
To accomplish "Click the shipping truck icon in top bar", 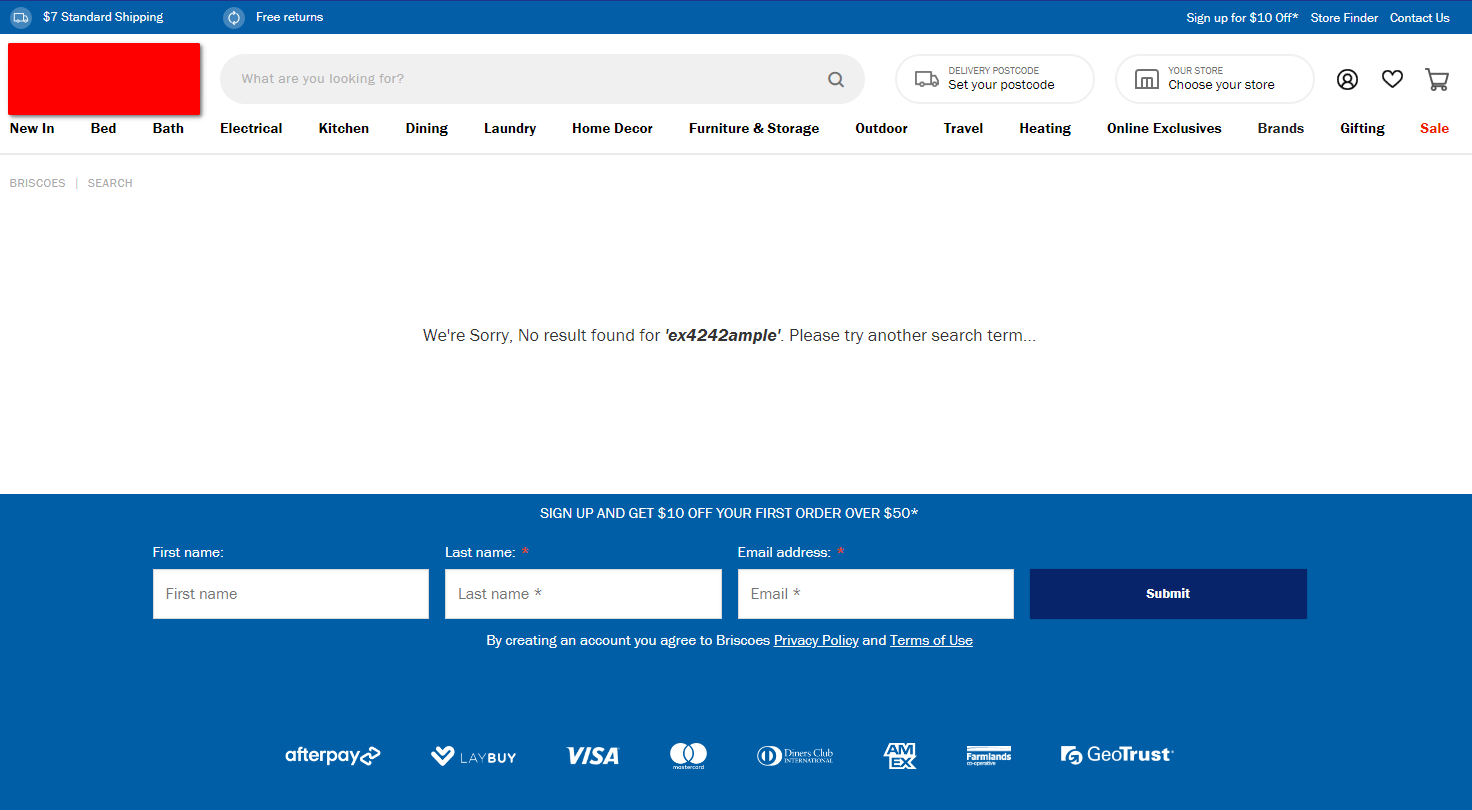I will tap(21, 17).
